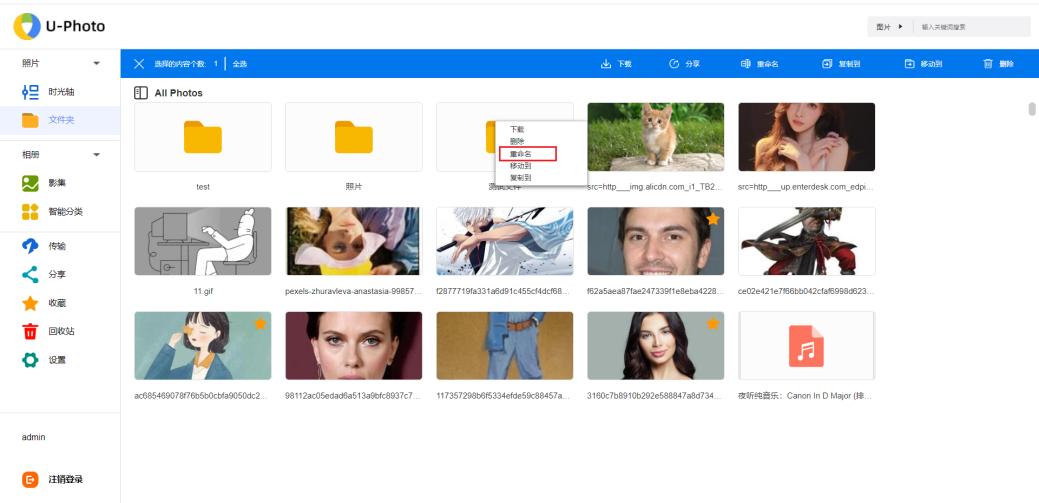
Task: Toggle favorite star on the illustrated girl image
Action: point(260,324)
